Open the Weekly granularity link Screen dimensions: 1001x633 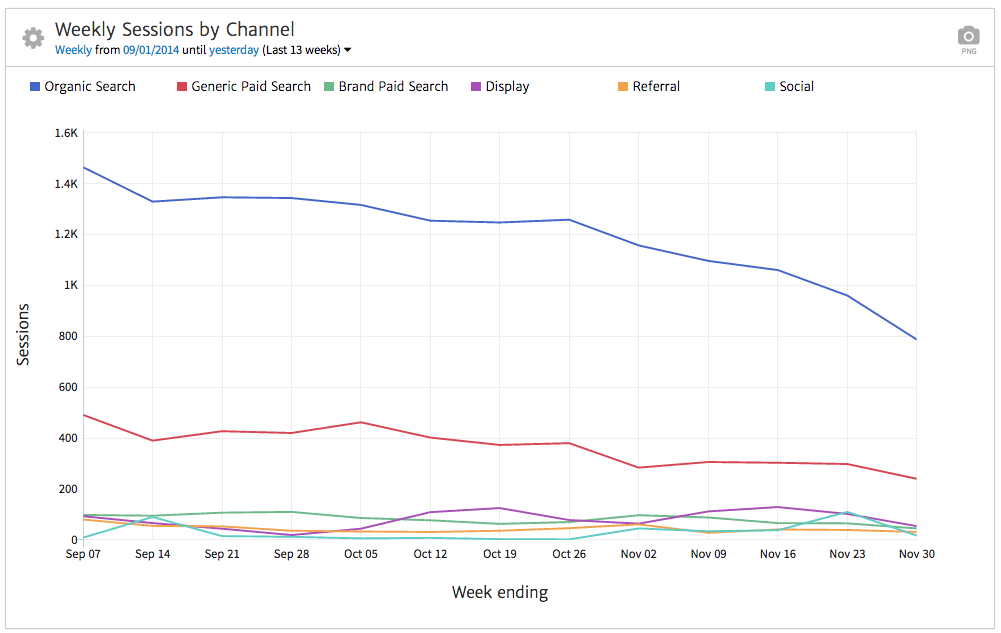73,50
